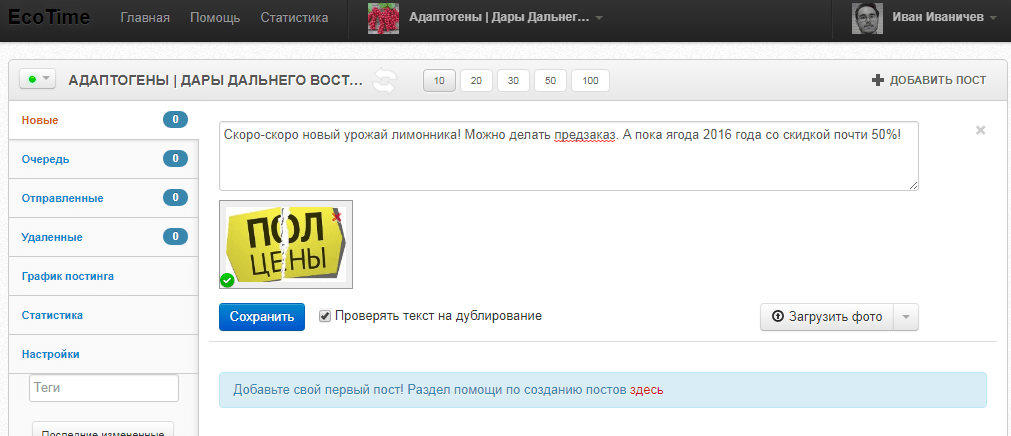
Task: Click the red berries group avatar
Action: 384,19
